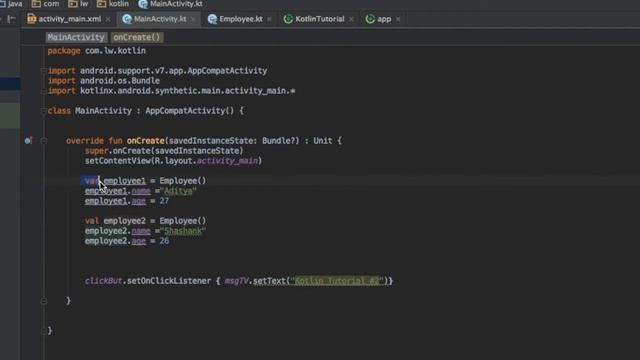Close the Employee.kt tab
The width and height of the screenshot is (640, 360).
click(x=269, y=19)
